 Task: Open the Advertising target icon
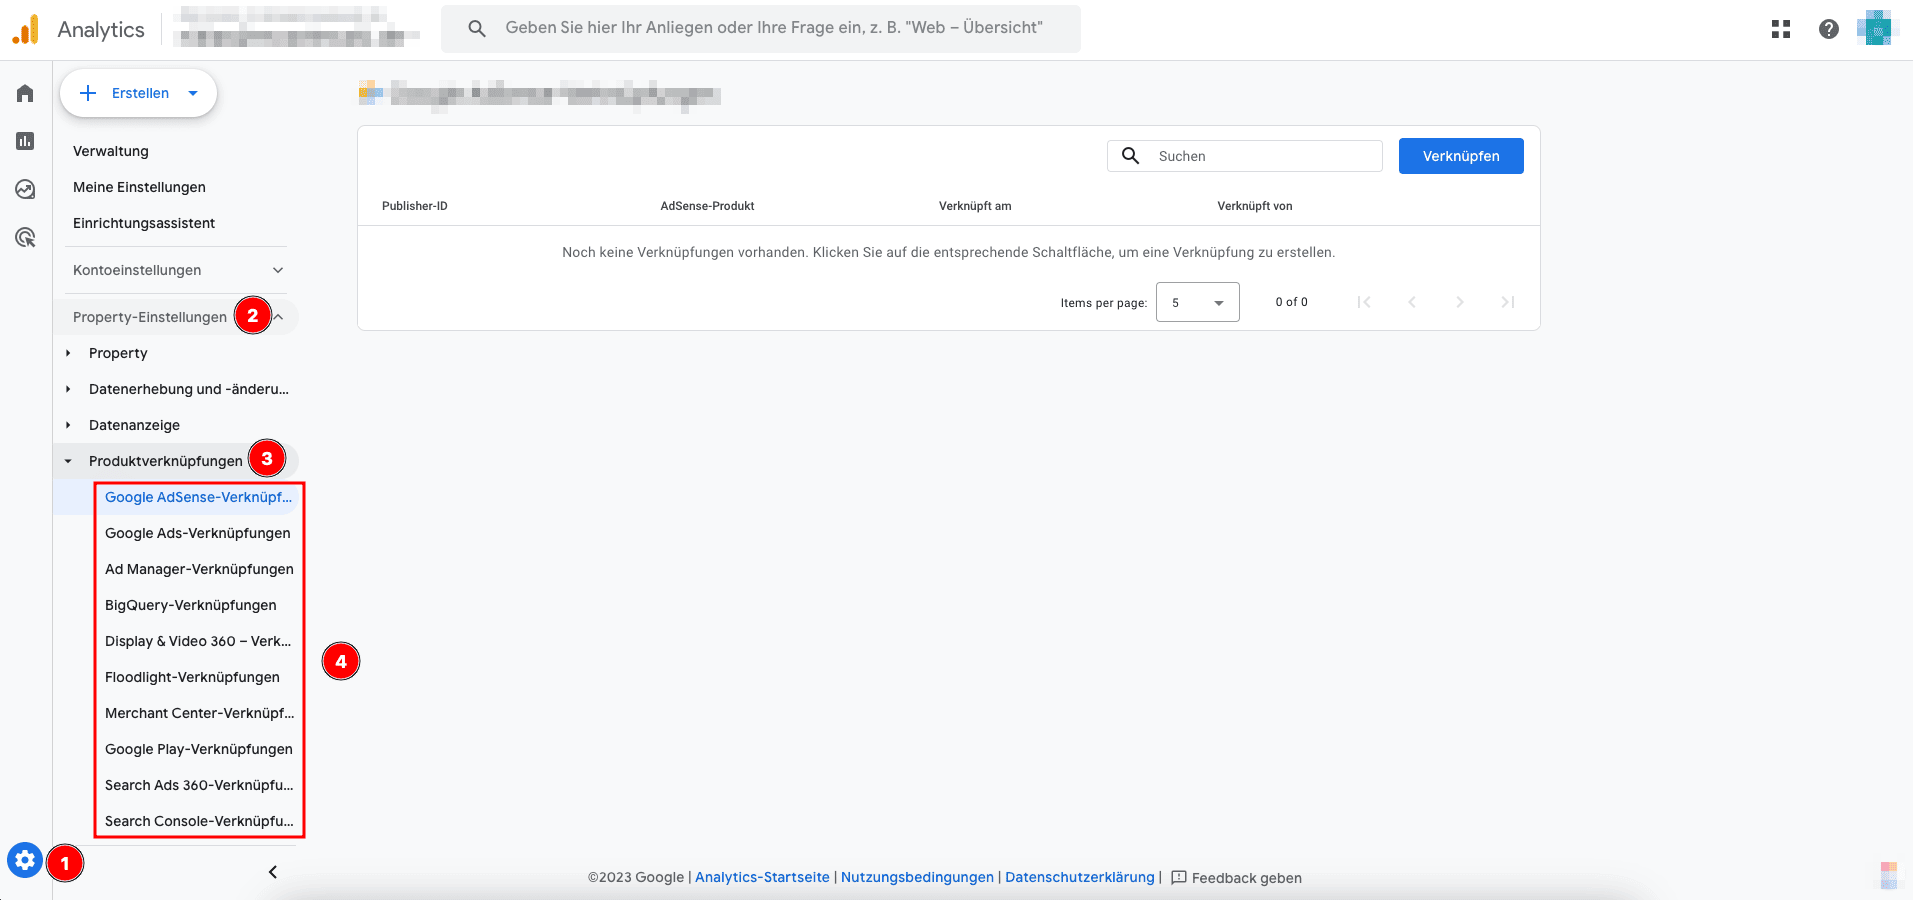[x=25, y=237]
